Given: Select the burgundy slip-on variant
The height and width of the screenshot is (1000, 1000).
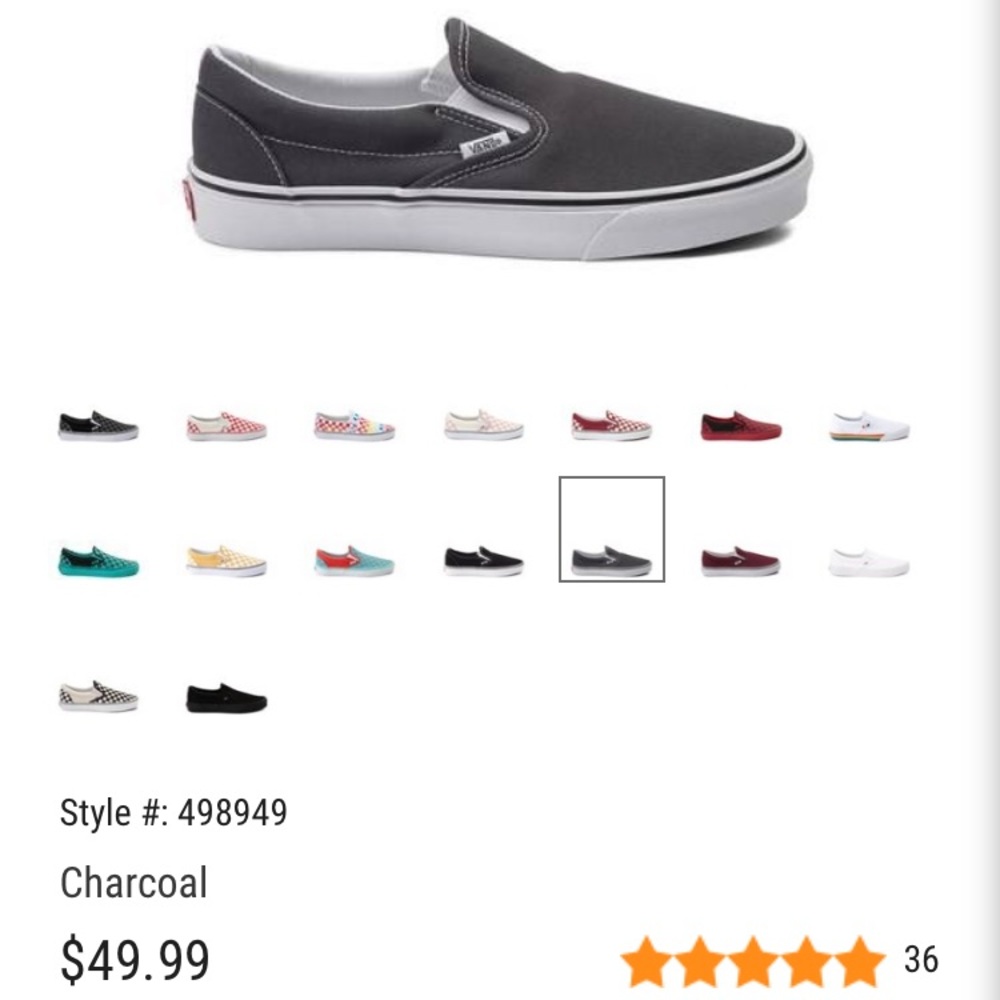Looking at the screenshot, I should click(x=738, y=560).
